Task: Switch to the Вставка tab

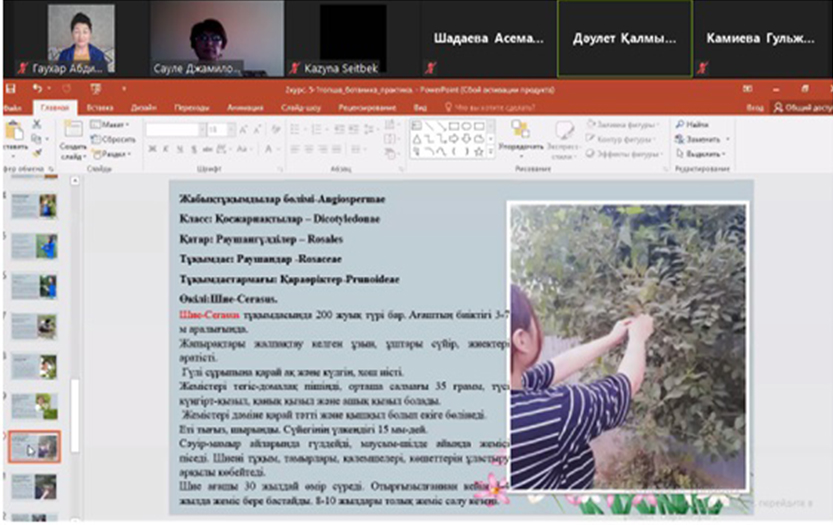Action: point(100,106)
